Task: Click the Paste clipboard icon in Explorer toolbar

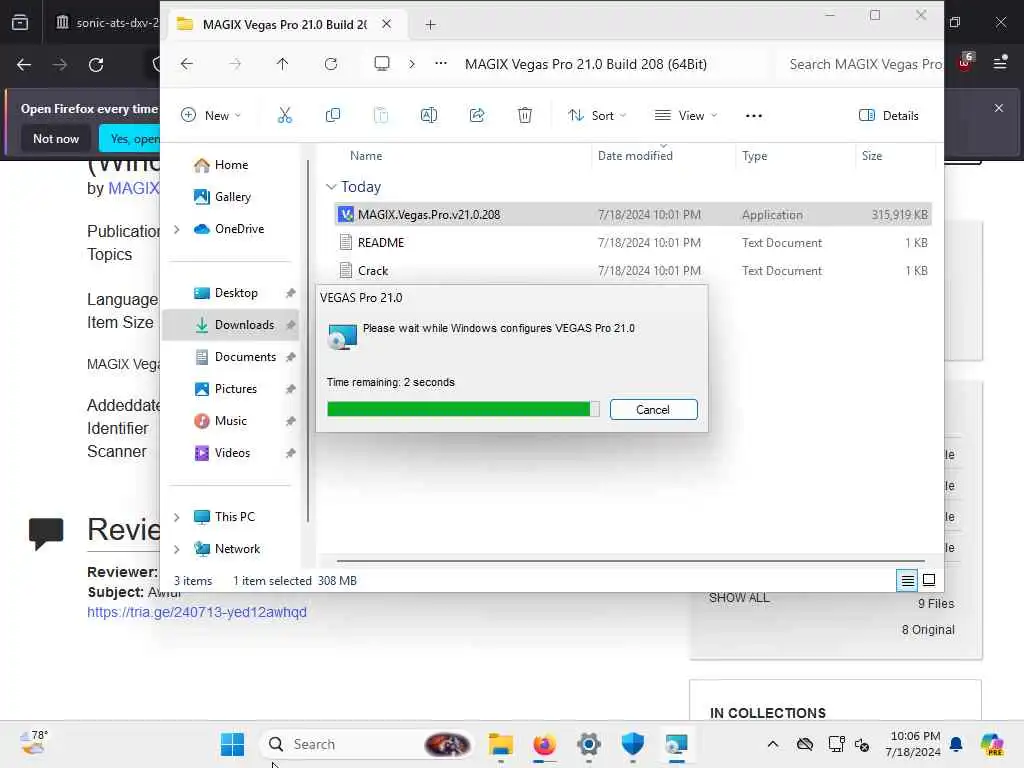Action: [381, 116]
